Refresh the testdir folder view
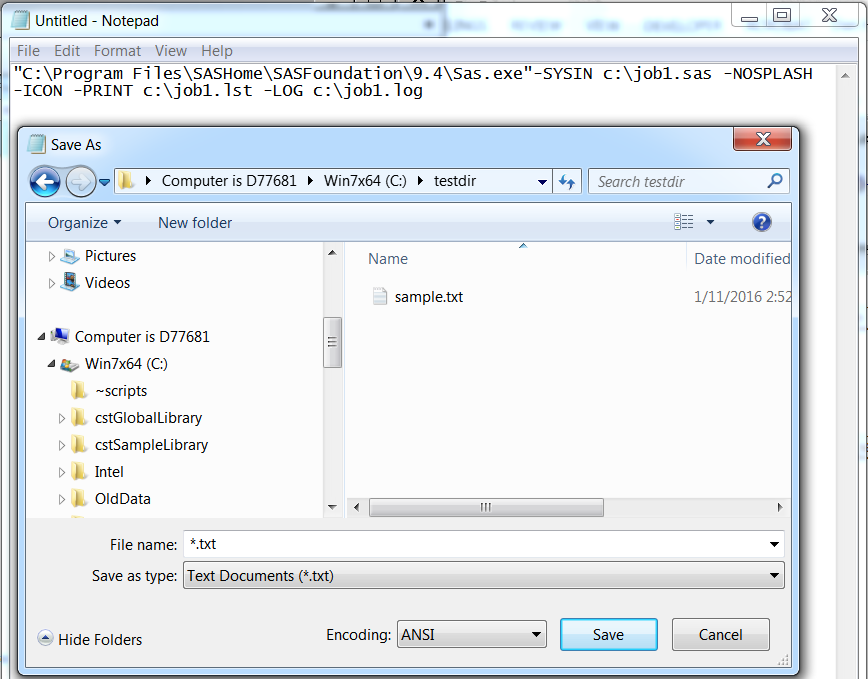 tap(566, 180)
